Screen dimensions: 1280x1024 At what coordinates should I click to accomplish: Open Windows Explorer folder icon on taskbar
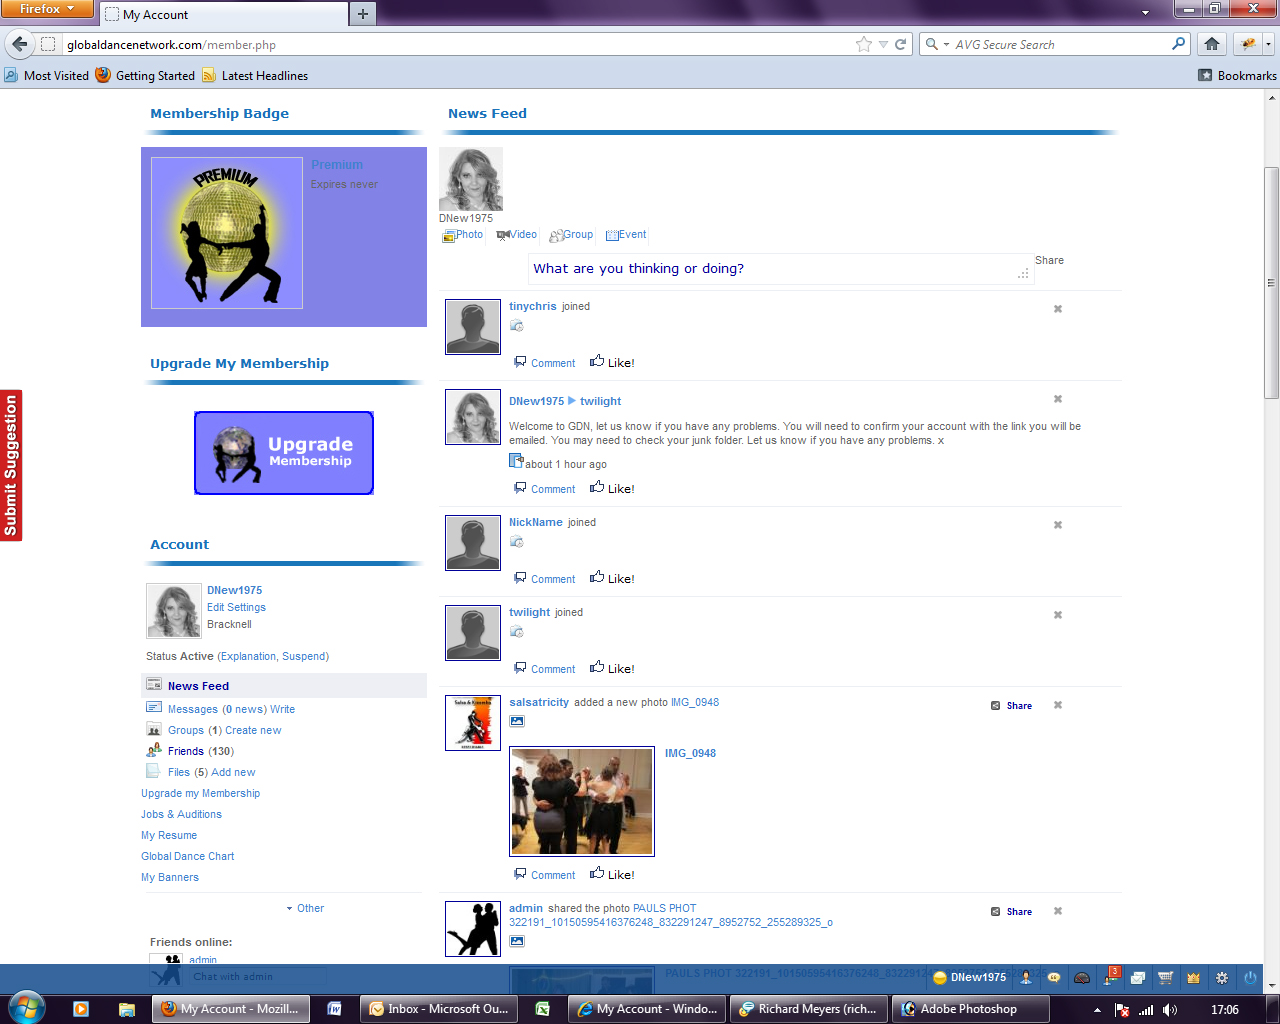[127, 1009]
